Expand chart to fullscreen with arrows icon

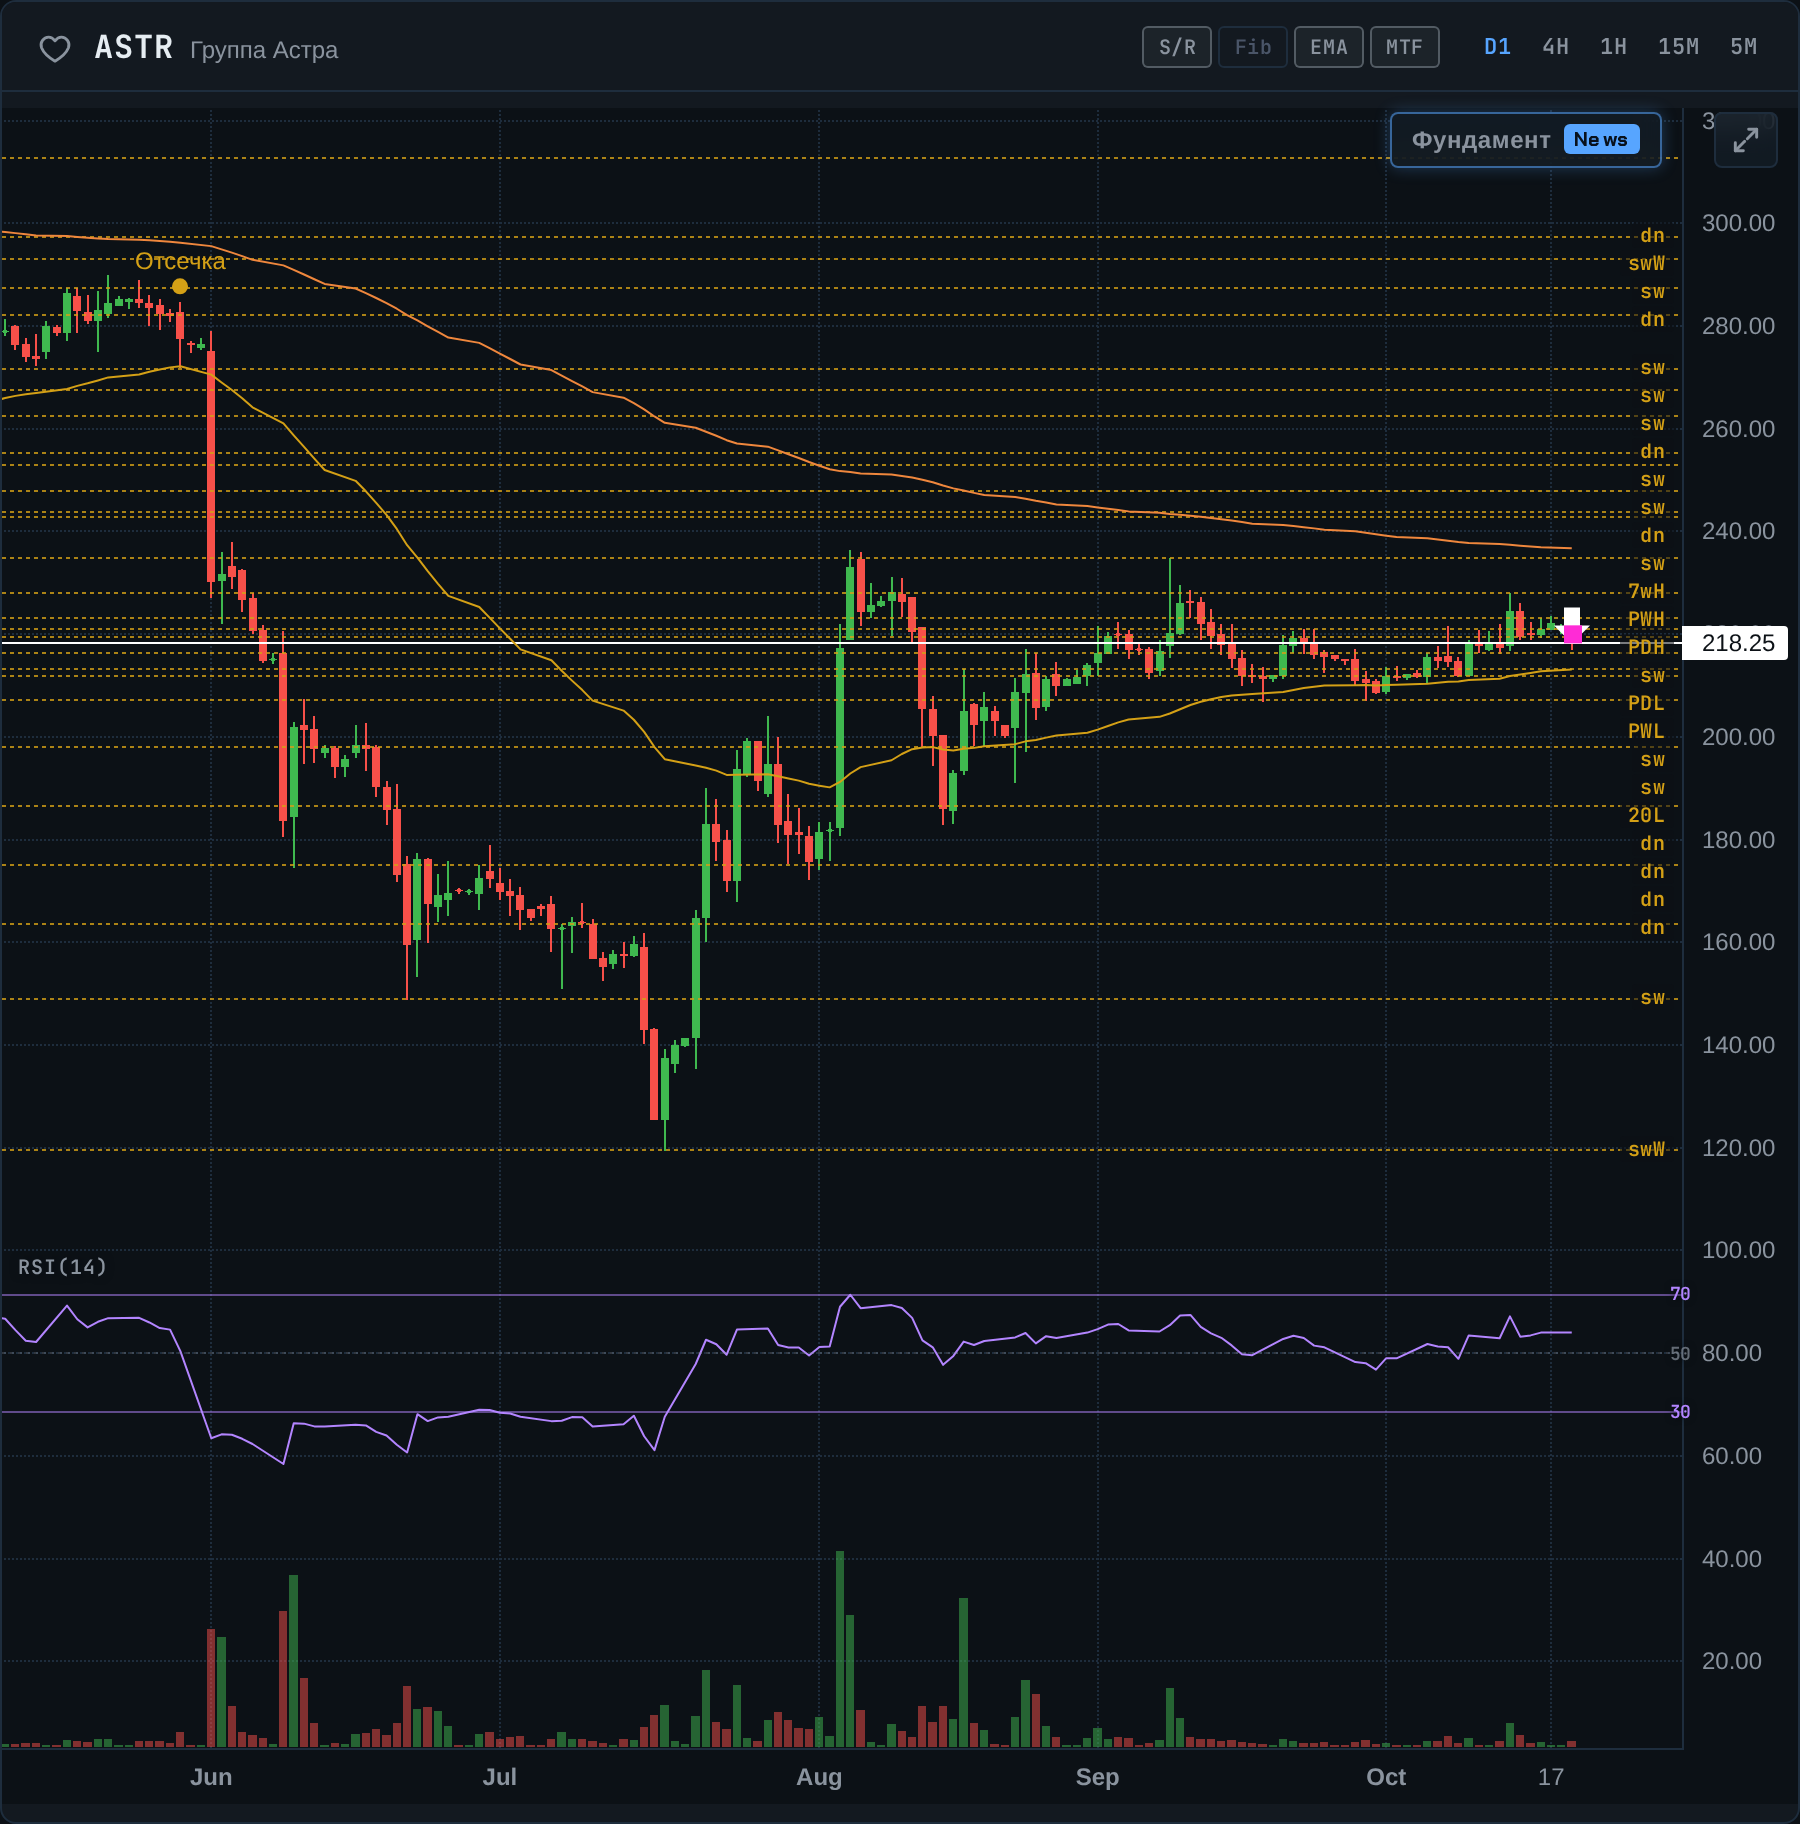tap(1745, 140)
